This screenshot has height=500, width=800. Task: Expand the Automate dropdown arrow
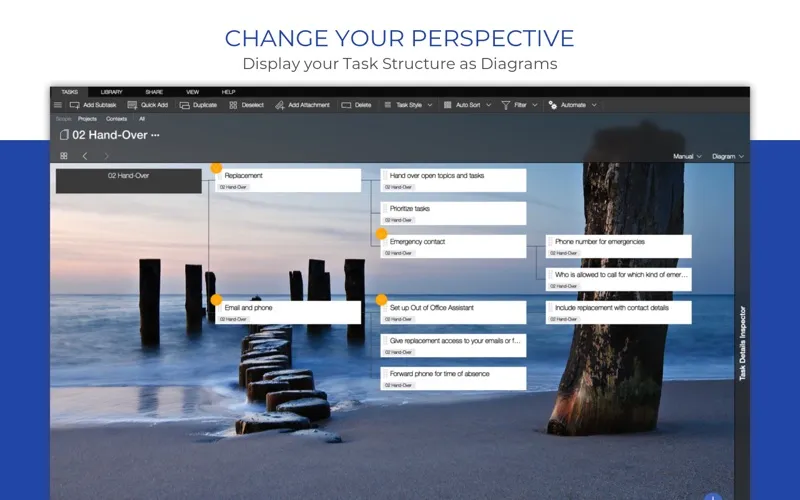coord(594,105)
